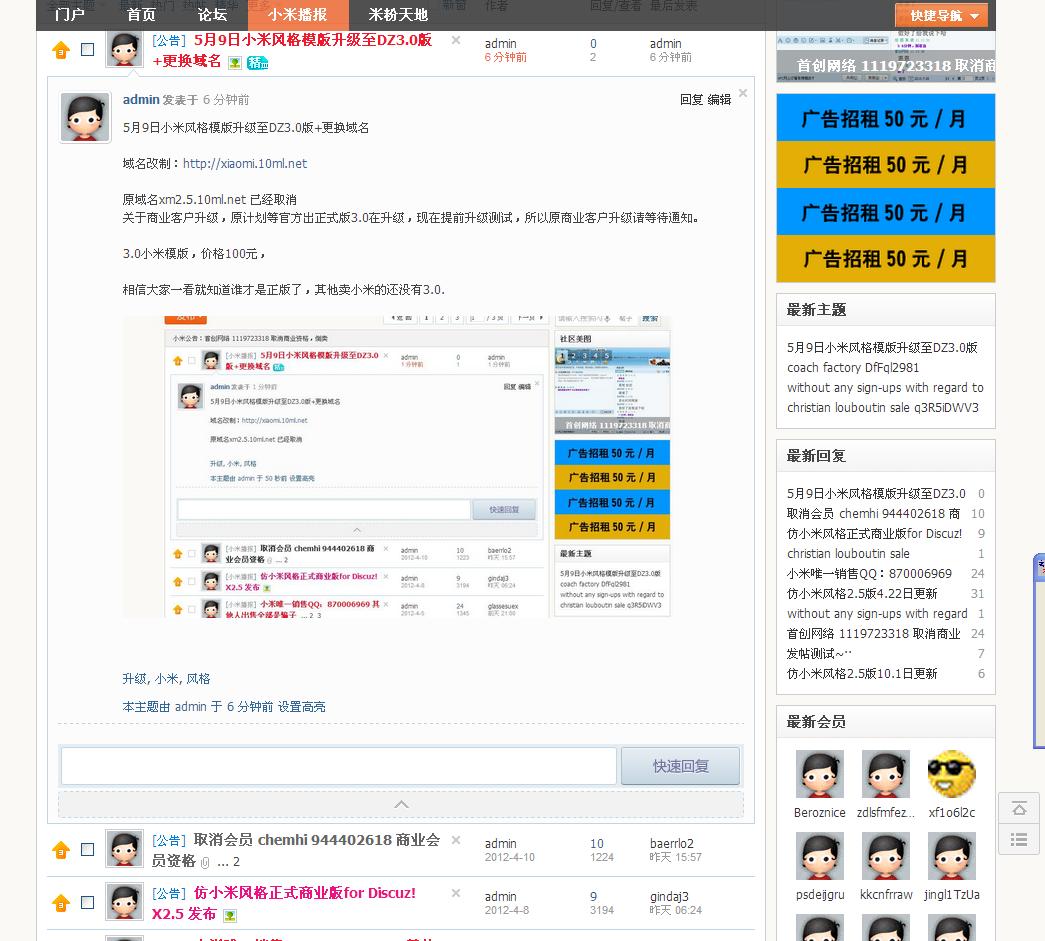Open thread 仿小米风格正式商业版for Discuz! X2.5 发布
The image size is (1045, 941).
(x=284, y=903)
